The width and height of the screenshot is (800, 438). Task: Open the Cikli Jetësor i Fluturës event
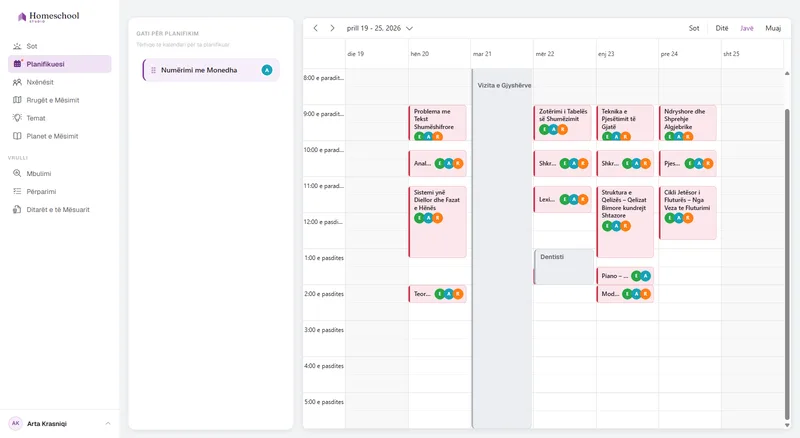[688, 213]
